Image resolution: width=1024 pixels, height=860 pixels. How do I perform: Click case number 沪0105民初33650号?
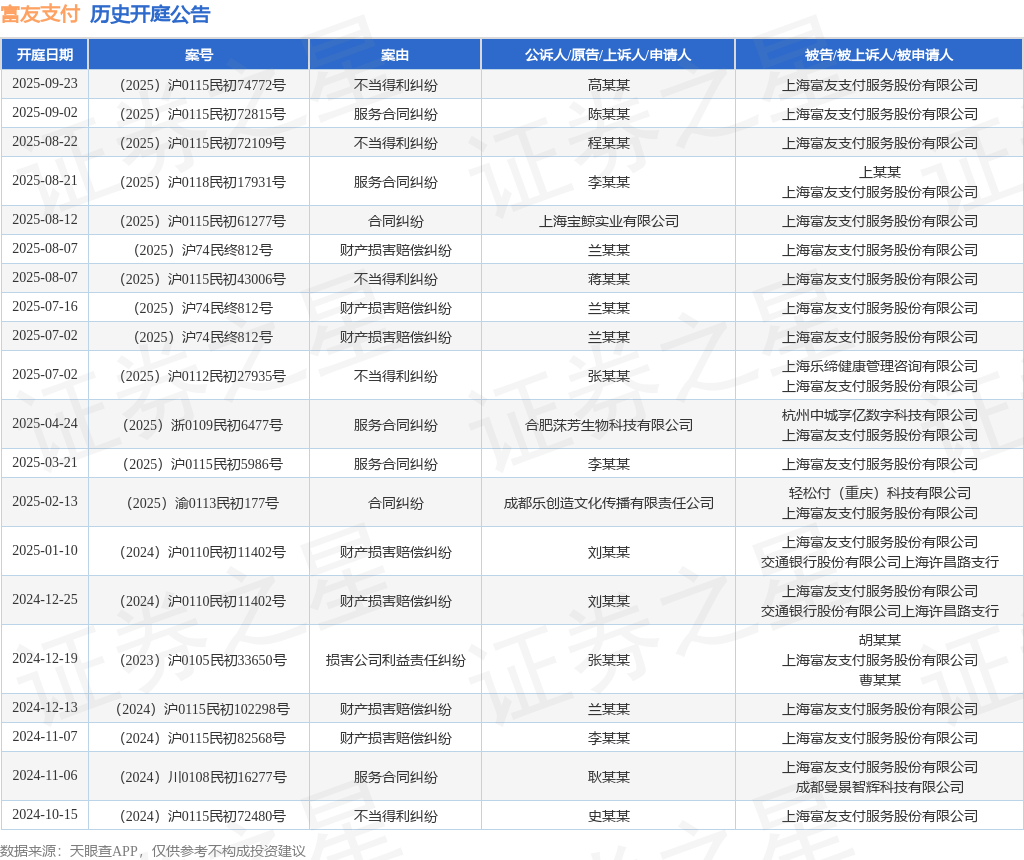click(202, 660)
